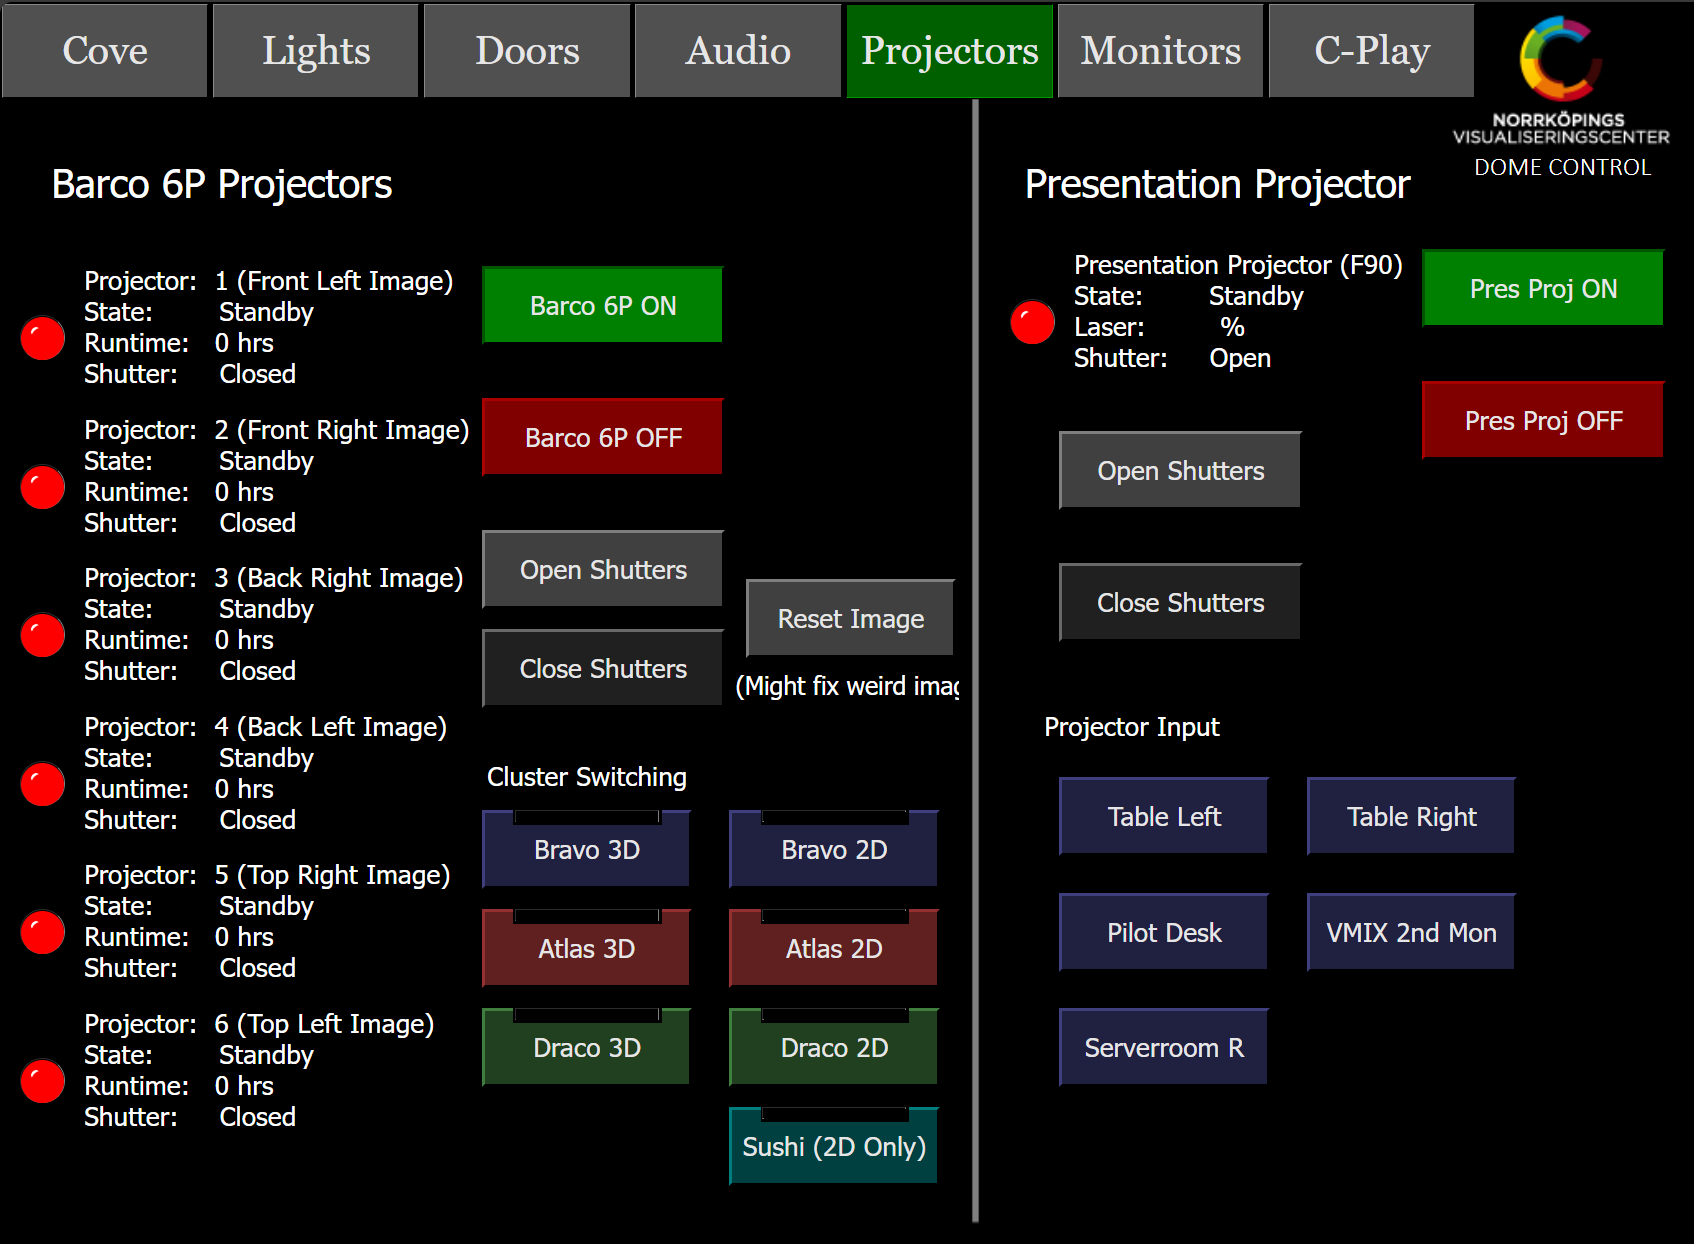Click the Laser percentage value
The width and height of the screenshot is (1694, 1244).
pyautogui.click(x=1232, y=327)
